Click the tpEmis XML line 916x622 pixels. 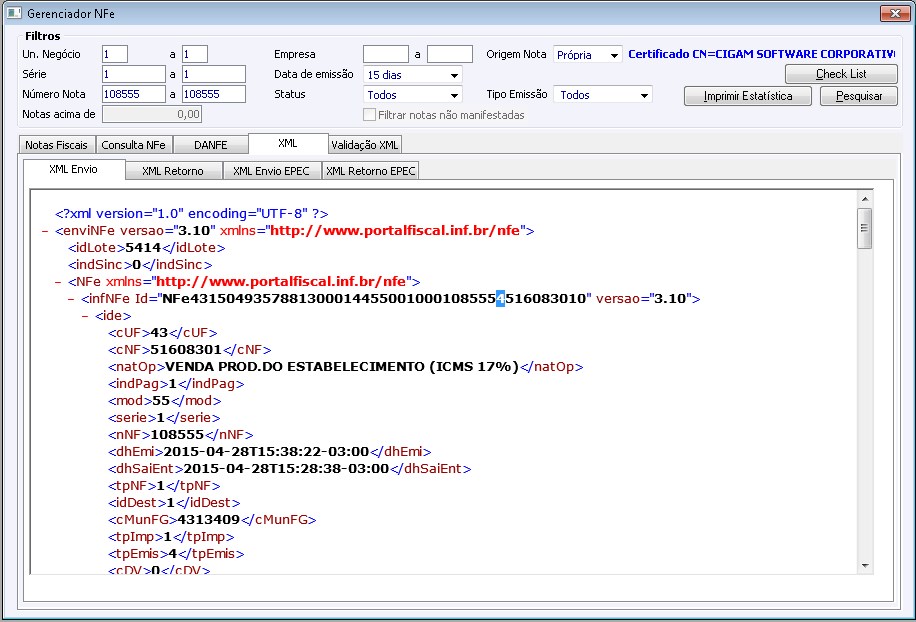(x=176, y=554)
